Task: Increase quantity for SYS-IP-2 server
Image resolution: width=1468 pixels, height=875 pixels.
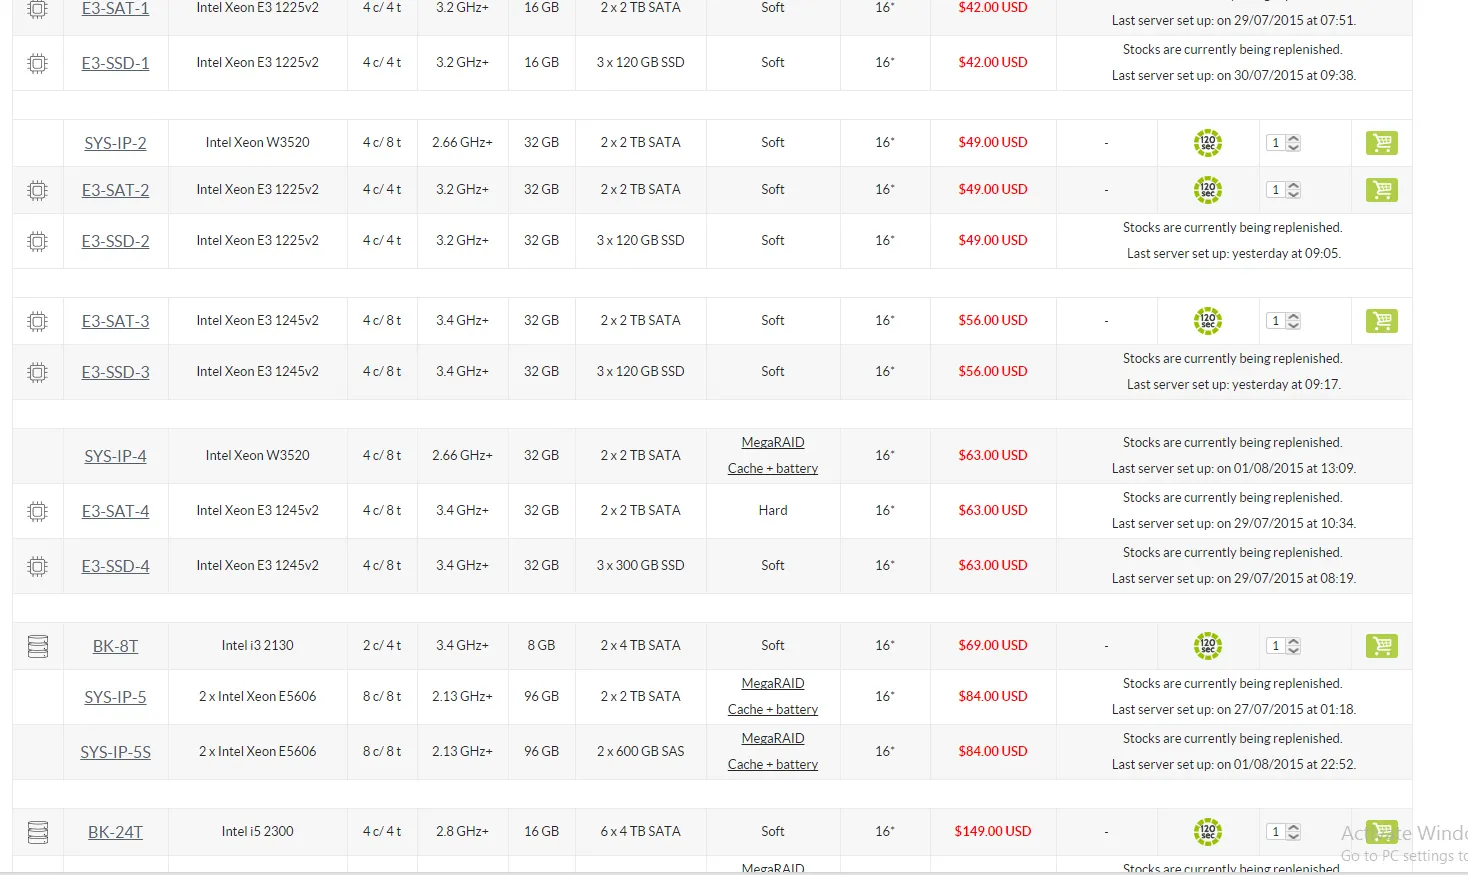Action: tap(1293, 139)
